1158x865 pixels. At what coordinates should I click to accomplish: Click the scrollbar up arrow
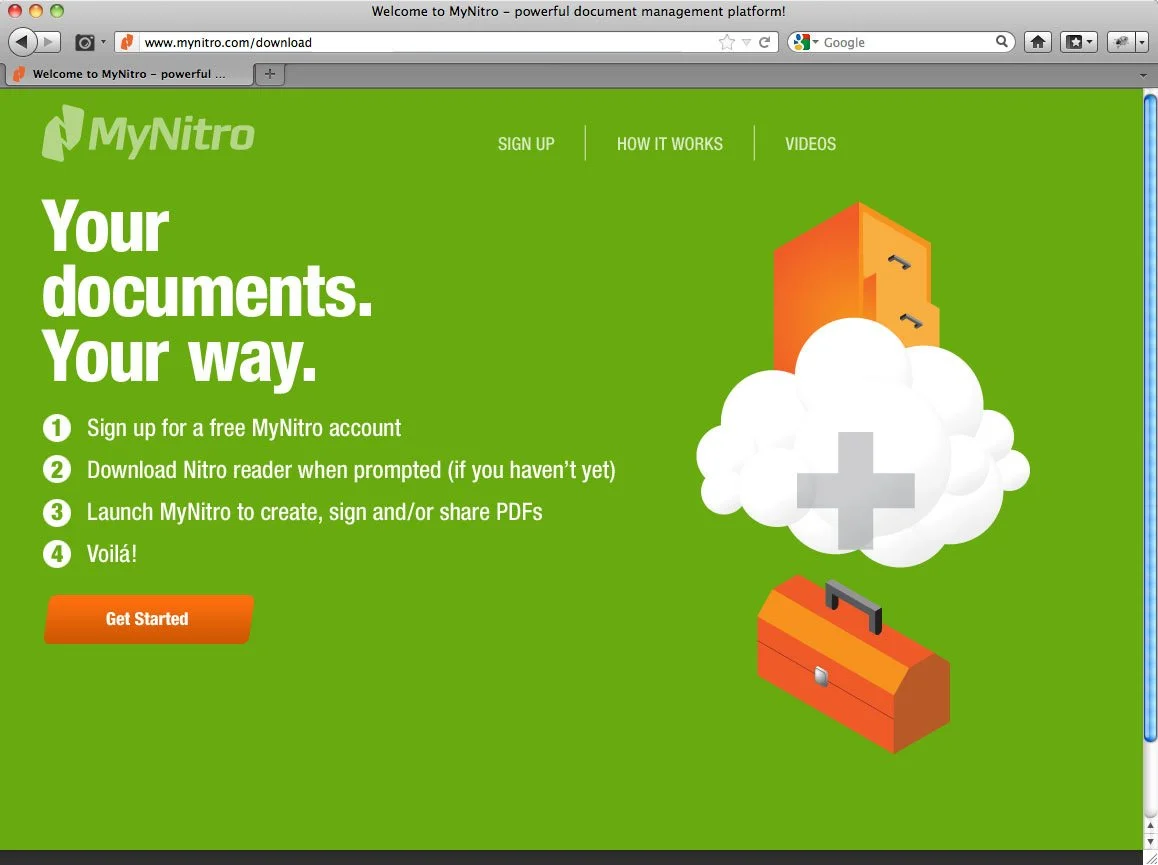[1150, 826]
